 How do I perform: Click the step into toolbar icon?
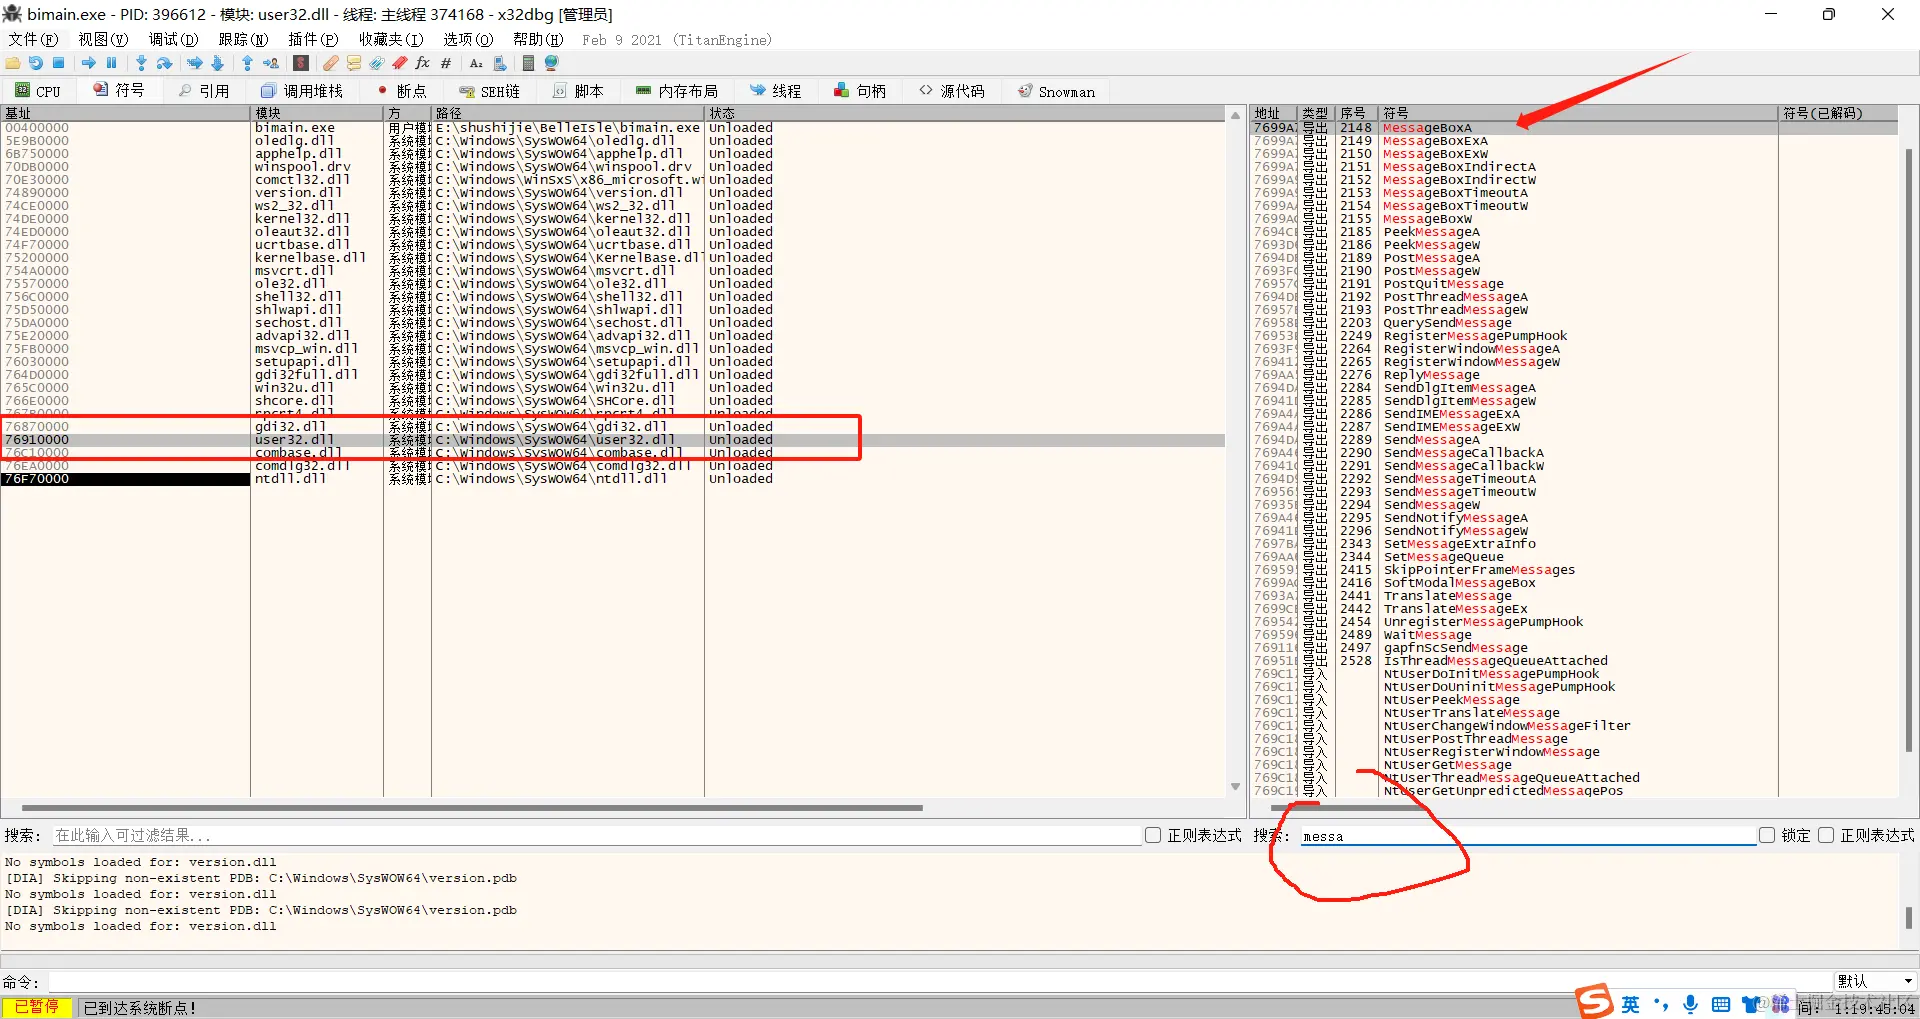141,63
